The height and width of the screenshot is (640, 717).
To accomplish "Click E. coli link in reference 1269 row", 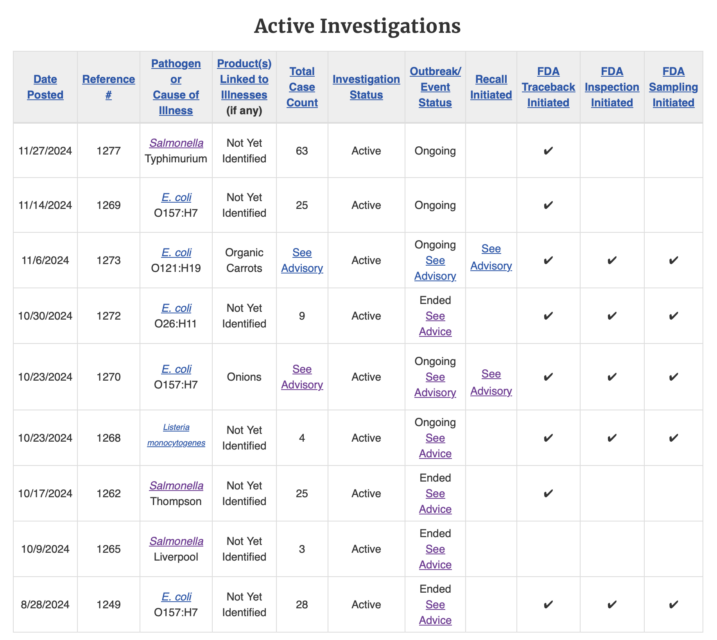I will tap(176, 197).
